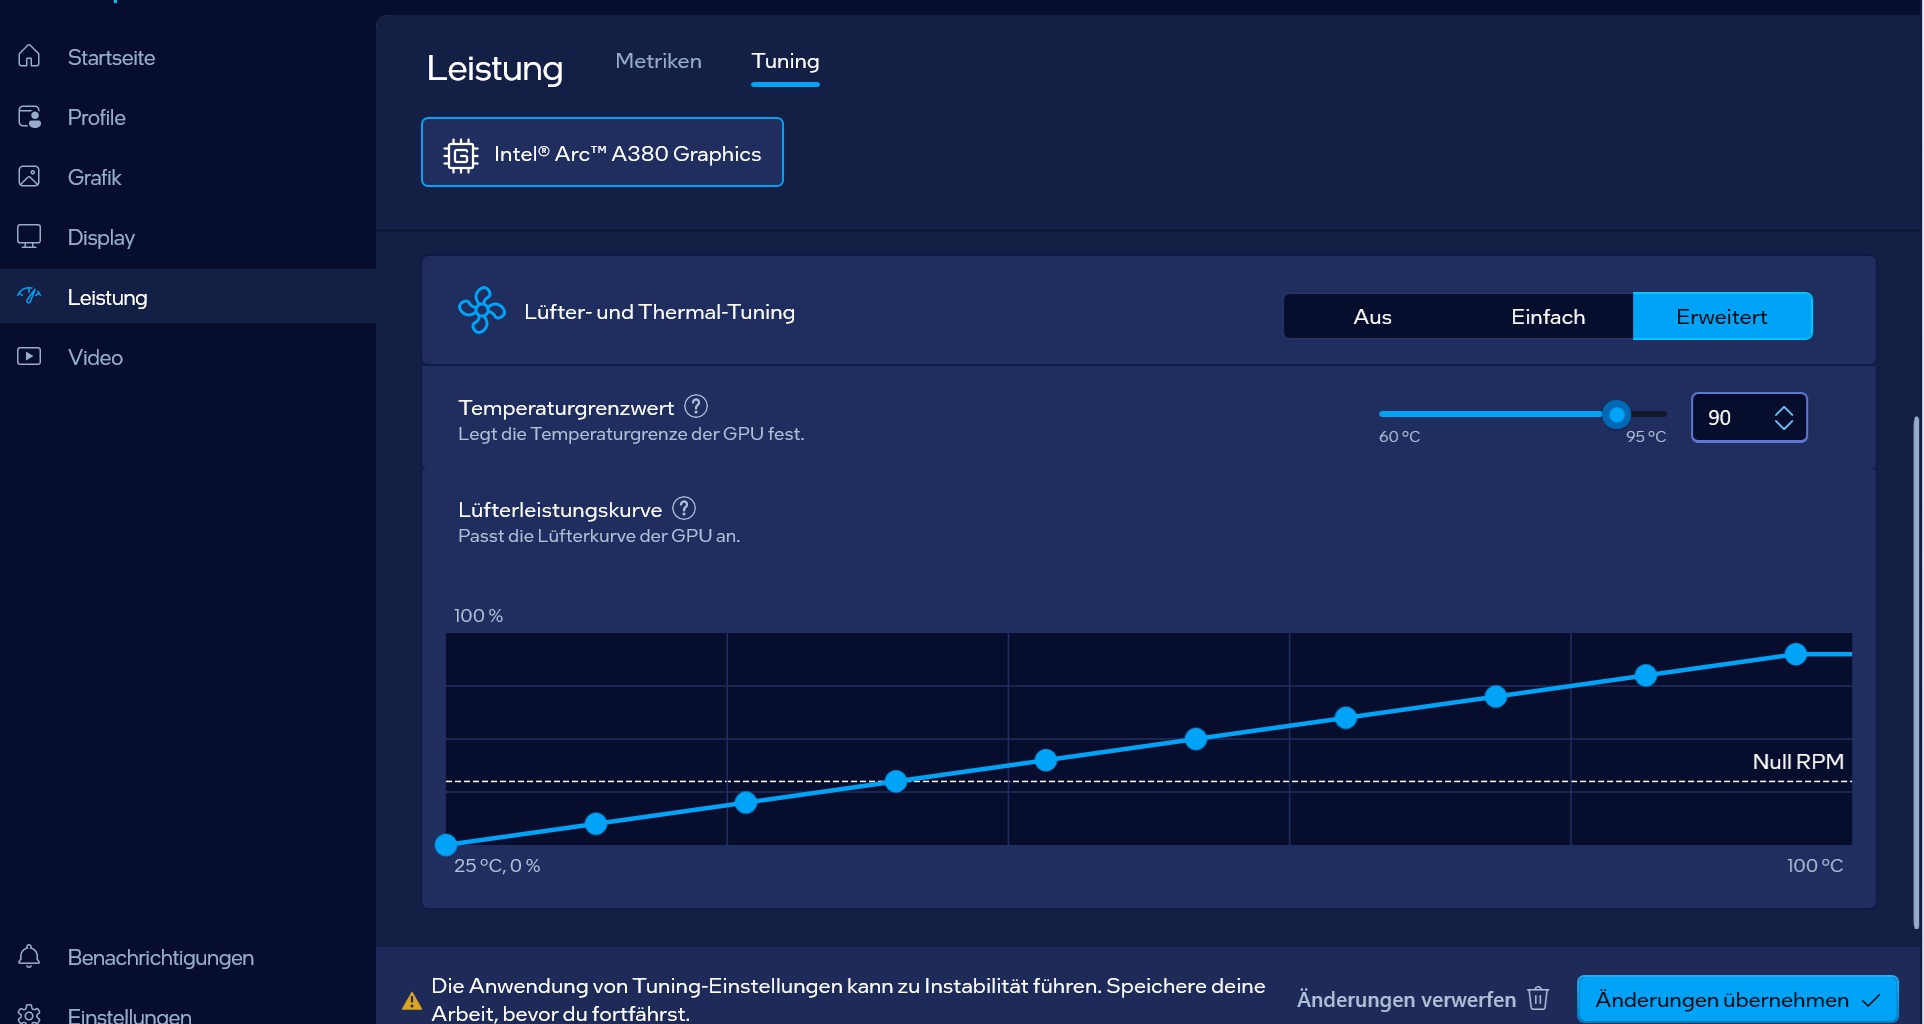The width and height of the screenshot is (1924, 1024).
Task: Click the 95 °C slider maximum label
Action: [1645, 436]
